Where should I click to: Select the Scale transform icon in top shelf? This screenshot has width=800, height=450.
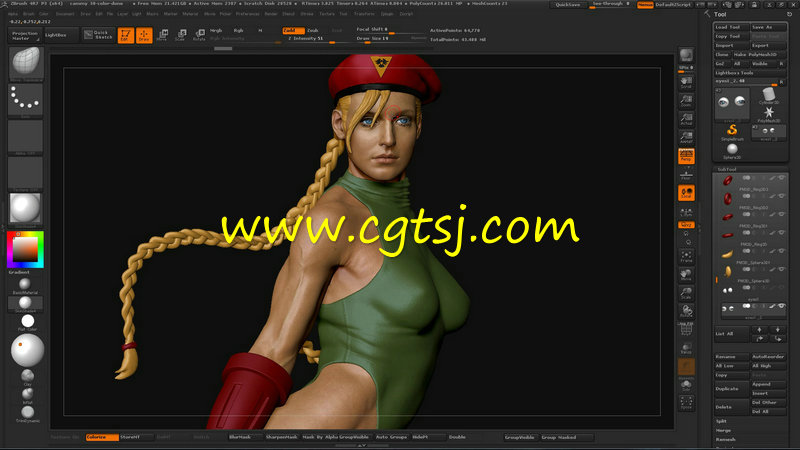181,35
